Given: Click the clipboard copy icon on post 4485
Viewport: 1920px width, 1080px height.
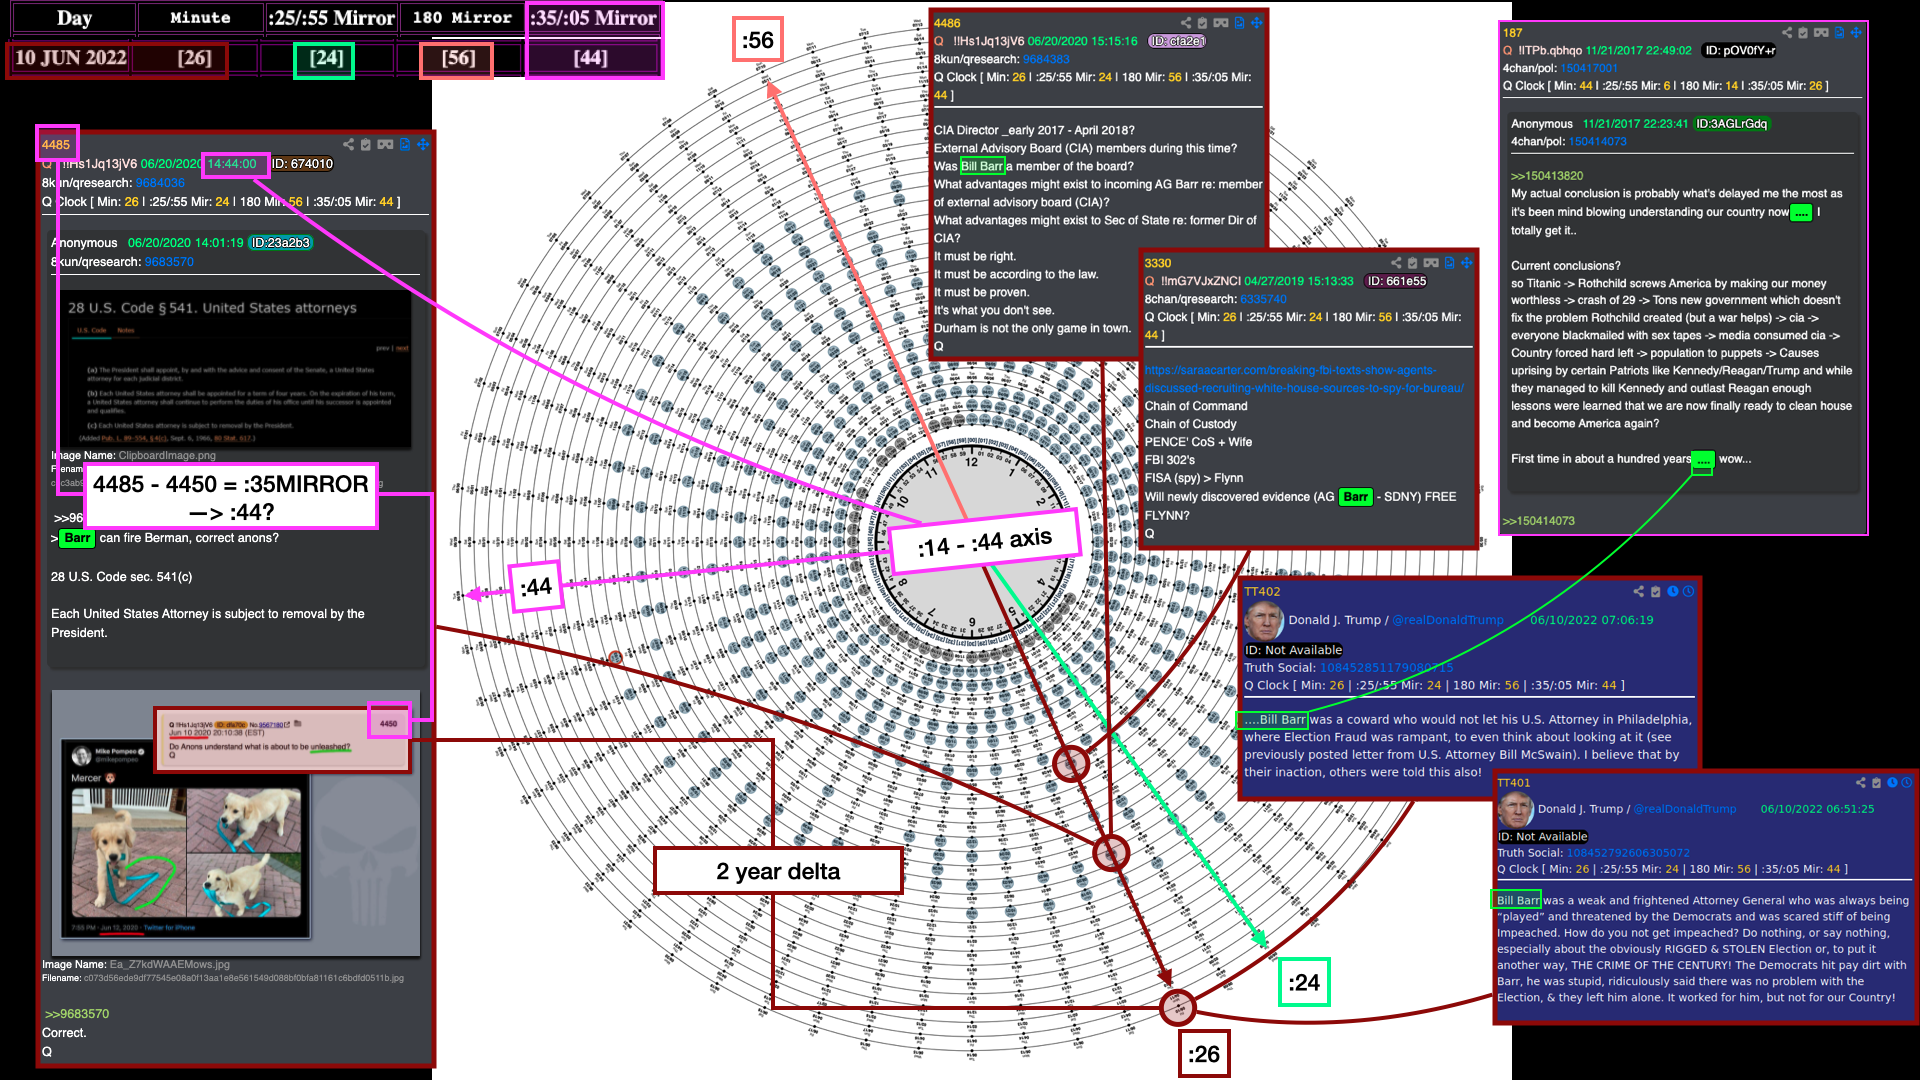Looking at the screenshot, I should 366,145.
